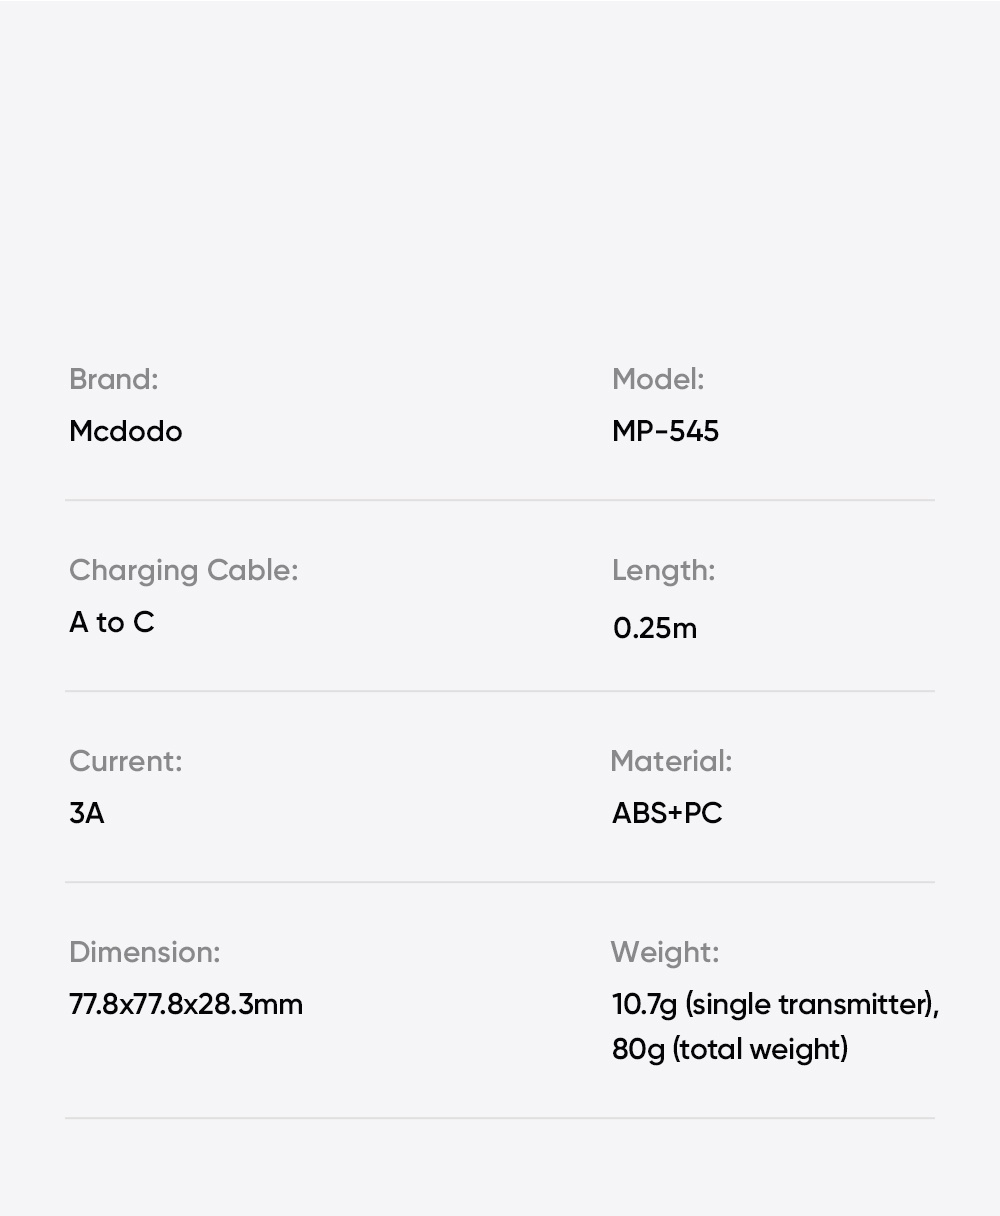
Task: Select the ABS+PC material value
Action: (667, 814)
